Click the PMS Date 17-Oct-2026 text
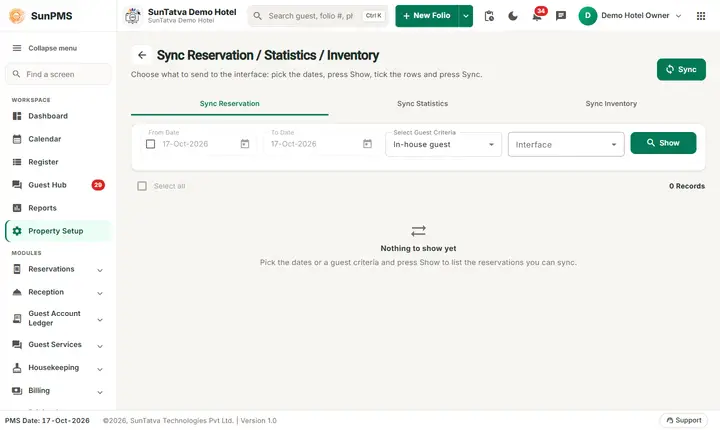Image resolution: width=720 pixels, height=430 pixels. pos(47,420)
